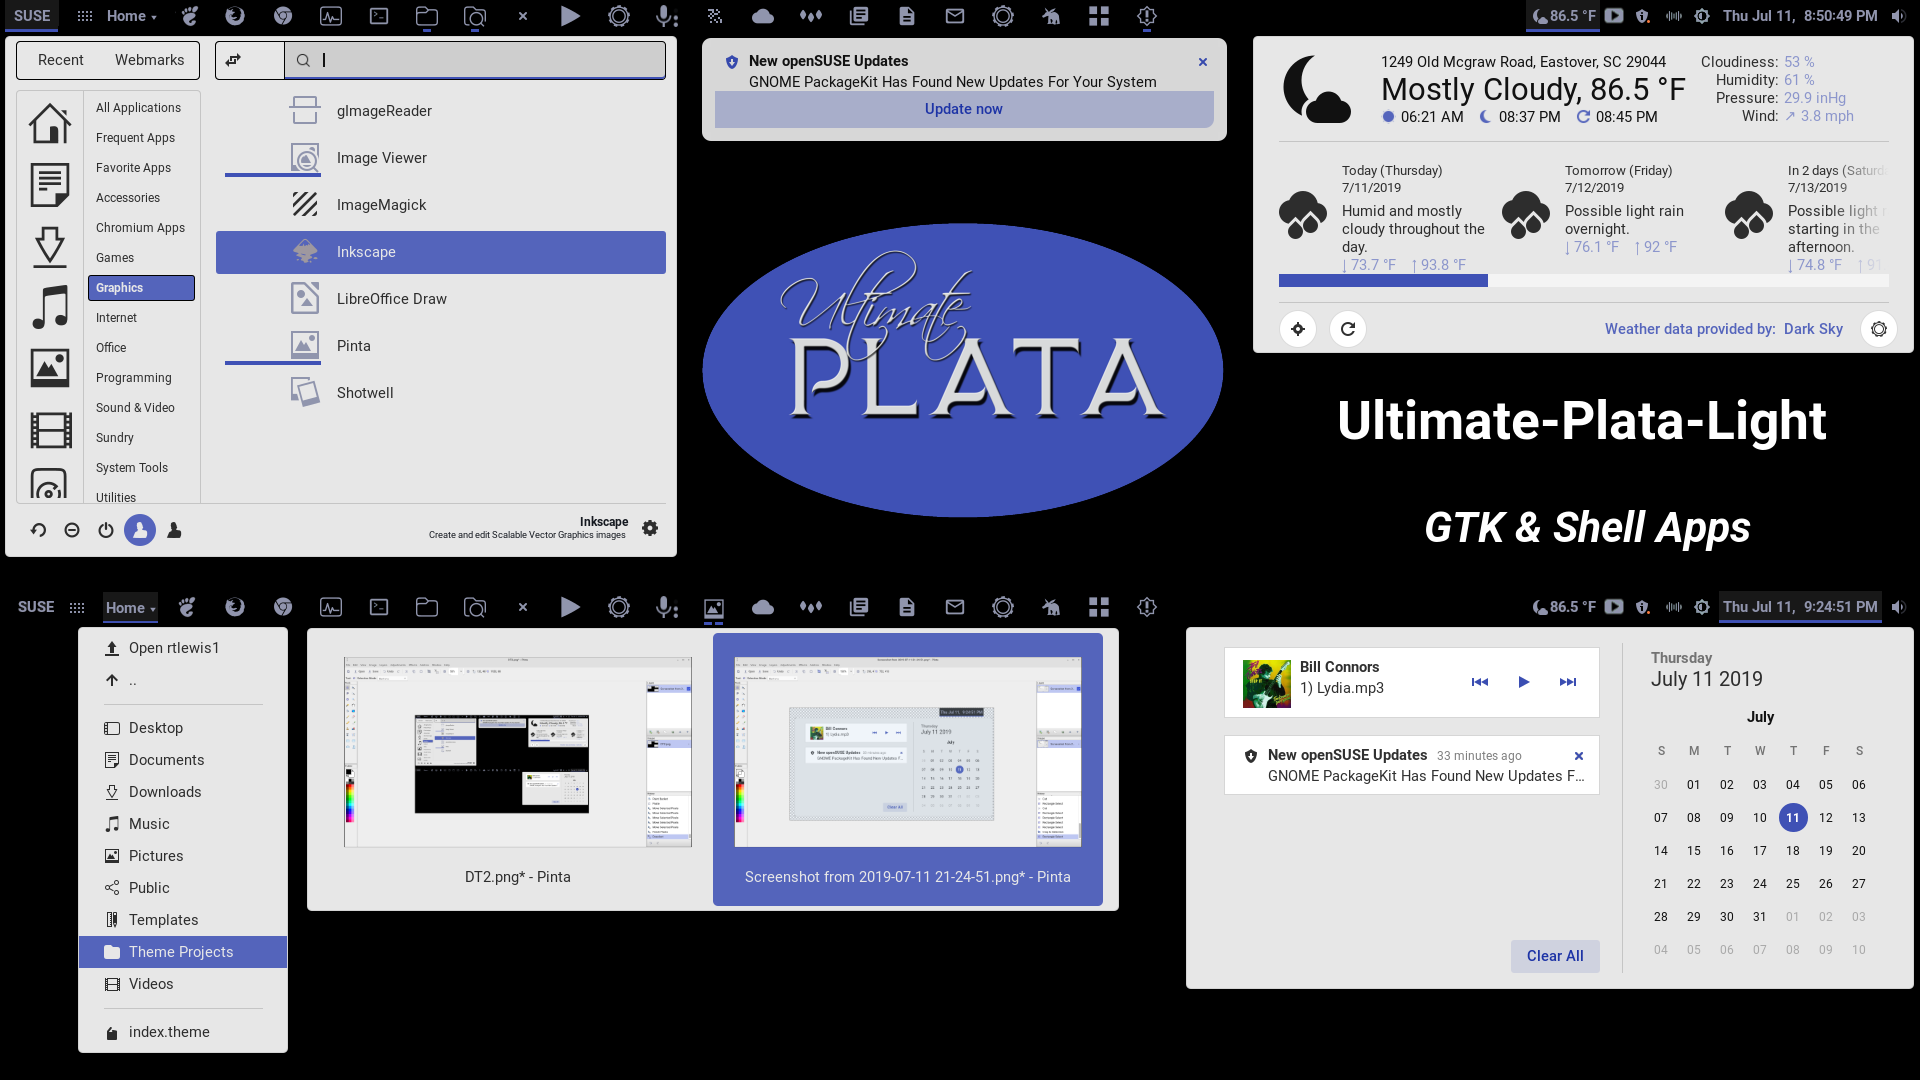This screenshot has height=1080, width=1920.
Task: Select the Internet category
Action: coord(117,318)
